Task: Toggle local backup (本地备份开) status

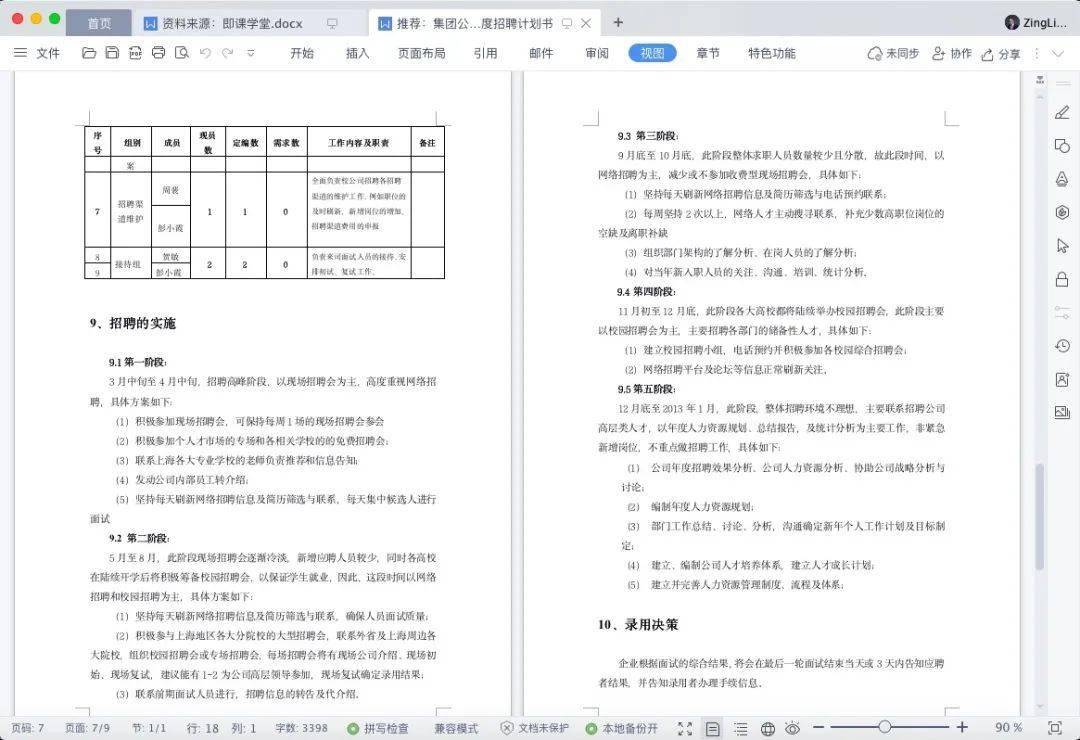Action: (x=621, y=728)
